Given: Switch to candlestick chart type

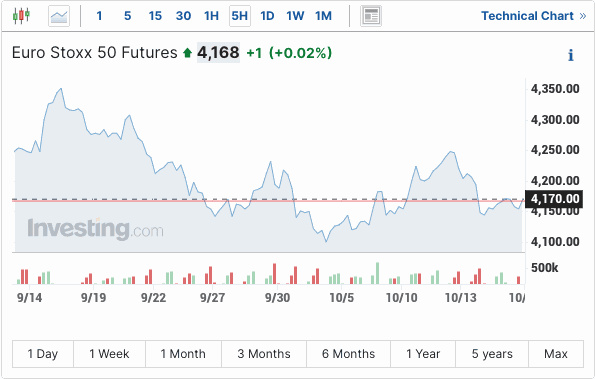Looking at the screenshot, I should point(21,16).
